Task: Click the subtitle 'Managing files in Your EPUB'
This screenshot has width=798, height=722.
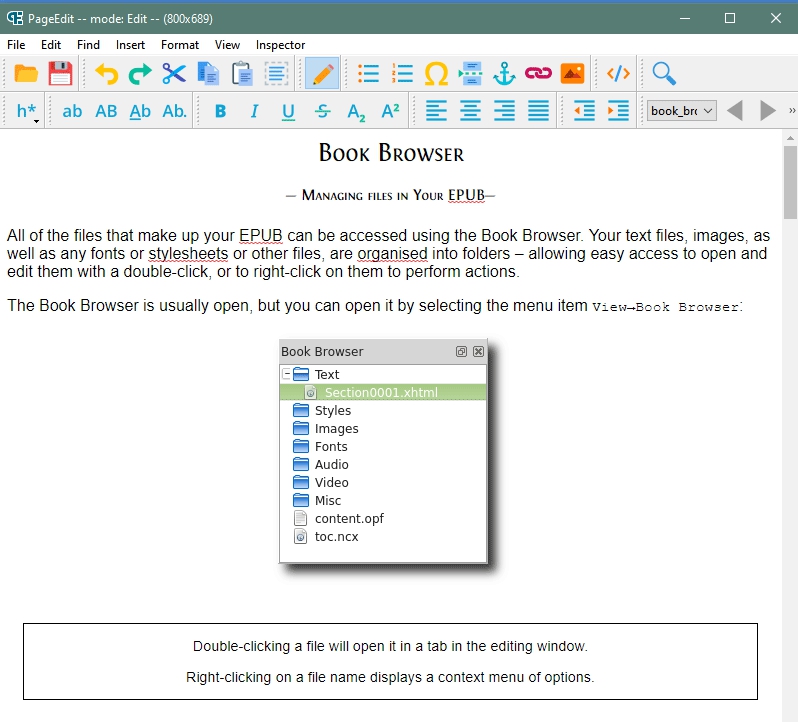Action: (393, 195)
